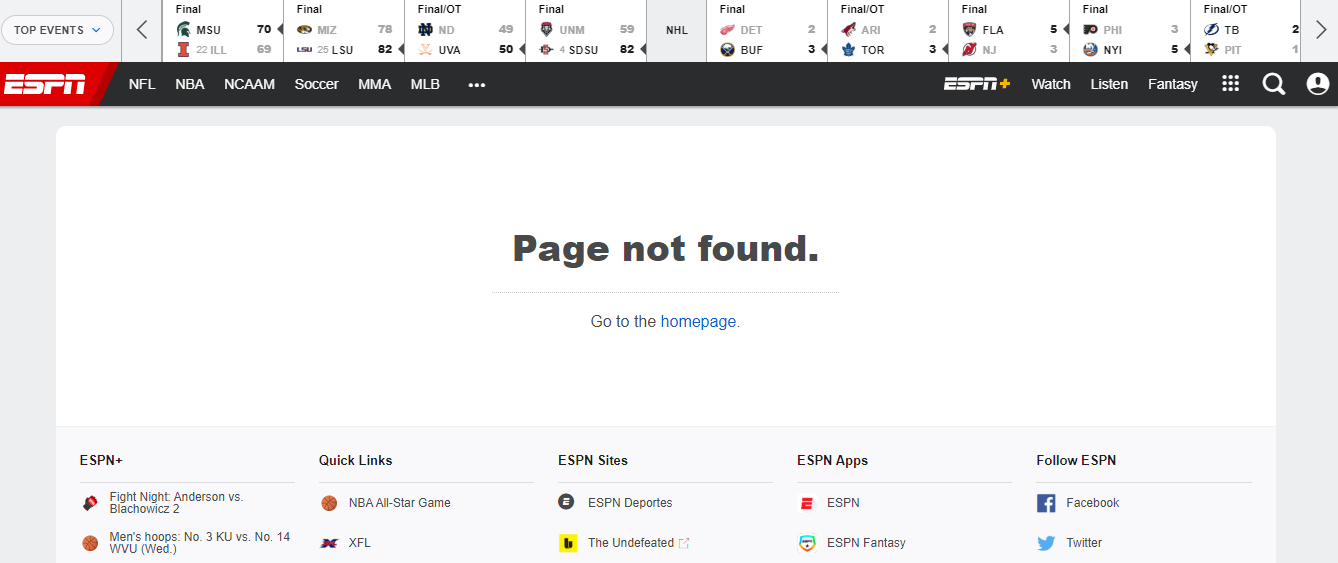Expand more sports ellipsis menu
This screenshot has width=1338, height=563.
[477, 85]
